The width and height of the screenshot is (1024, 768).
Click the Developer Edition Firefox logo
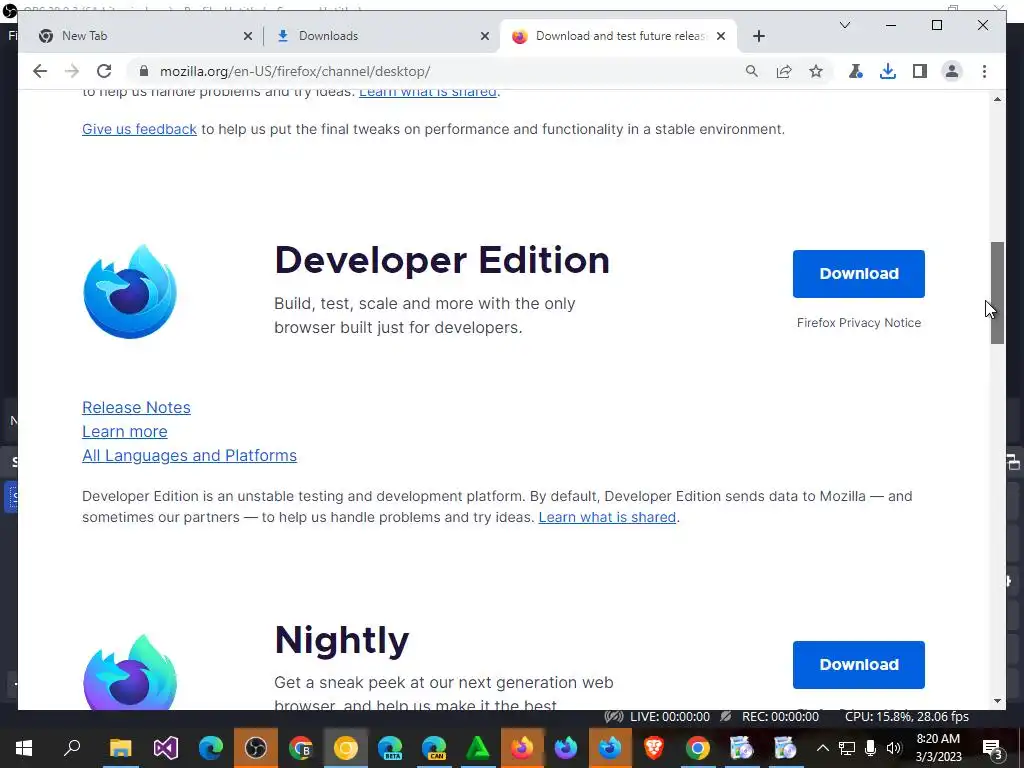point(130,291)
